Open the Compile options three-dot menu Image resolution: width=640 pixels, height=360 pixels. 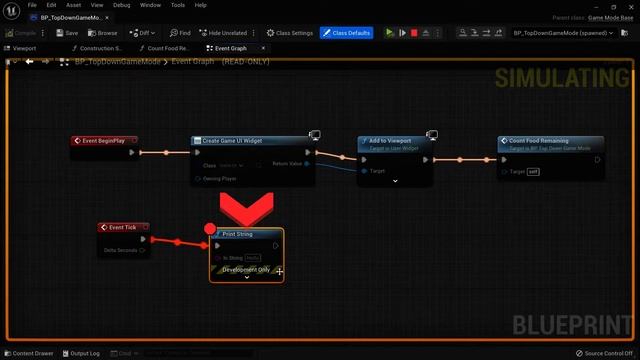pyautogui.click(x=43, y=33)
